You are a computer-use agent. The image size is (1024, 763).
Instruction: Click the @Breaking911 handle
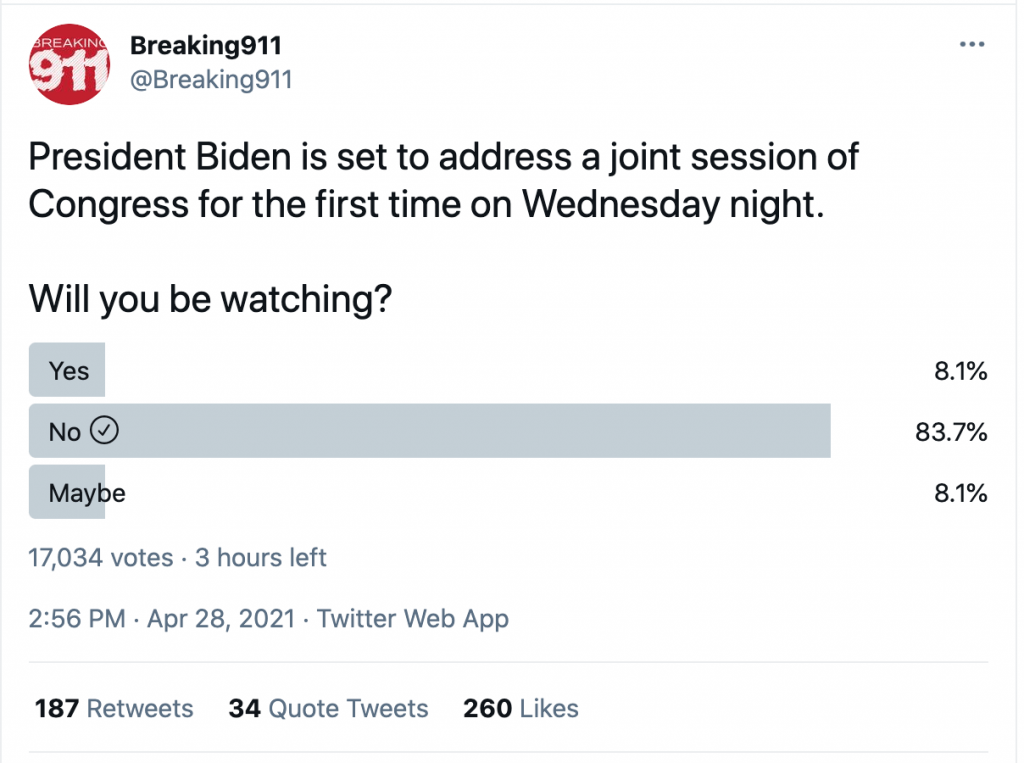point(211,79)
